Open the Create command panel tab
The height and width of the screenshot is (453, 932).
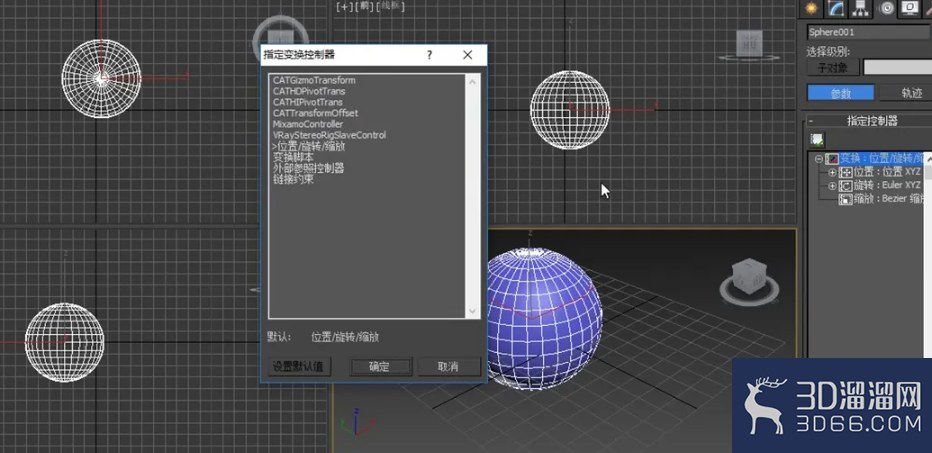pyautogui.click(x=811, y=8)
